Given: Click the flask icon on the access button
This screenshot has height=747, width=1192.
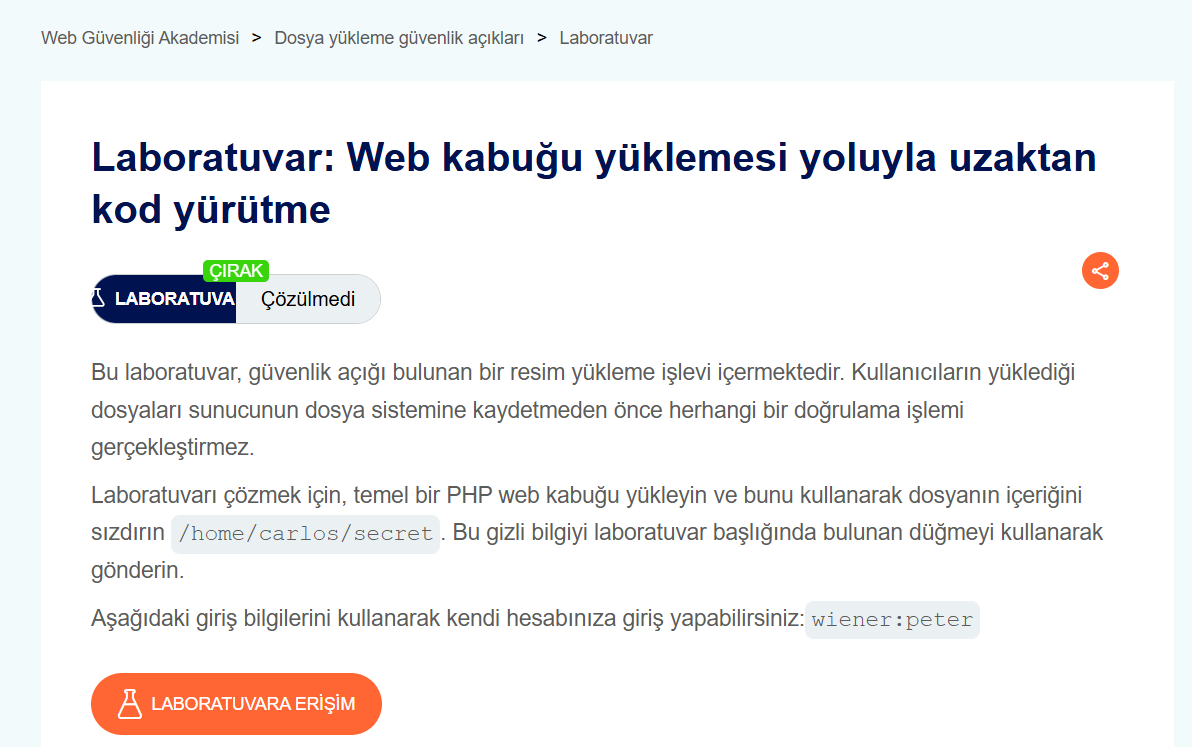Looking at the screenshot, I should point(130,704).
